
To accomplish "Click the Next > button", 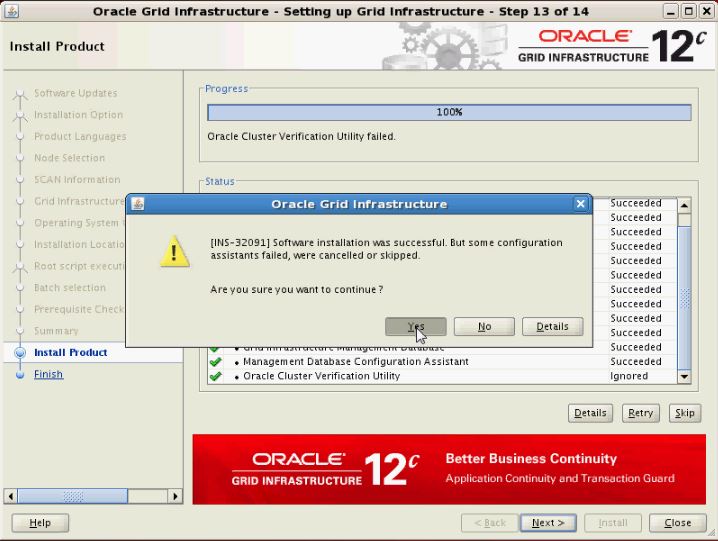I will click(x=548, y=523).
